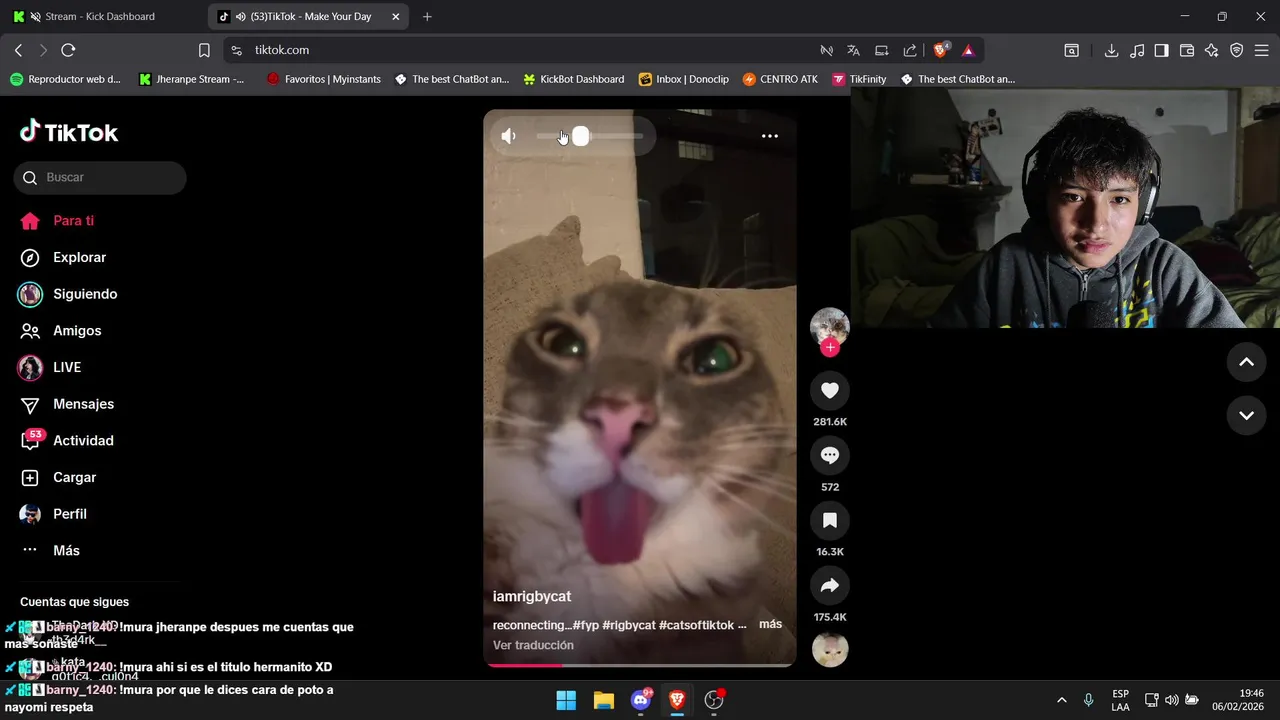Click "Ver traducción" under the caption
This screenshot has width=1280, height=720.
click(533, 645)
